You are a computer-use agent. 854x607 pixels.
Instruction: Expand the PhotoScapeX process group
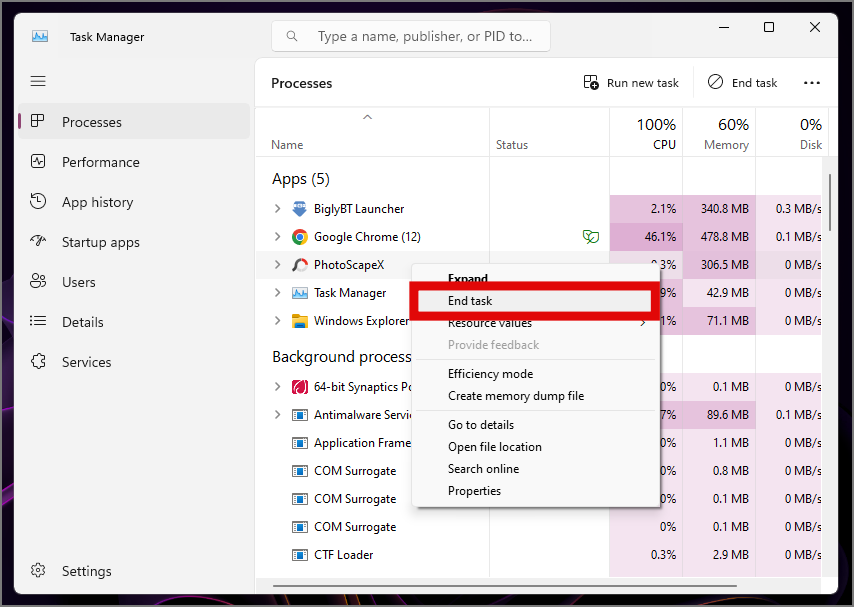pyautogui.click(x=277, y=265)
